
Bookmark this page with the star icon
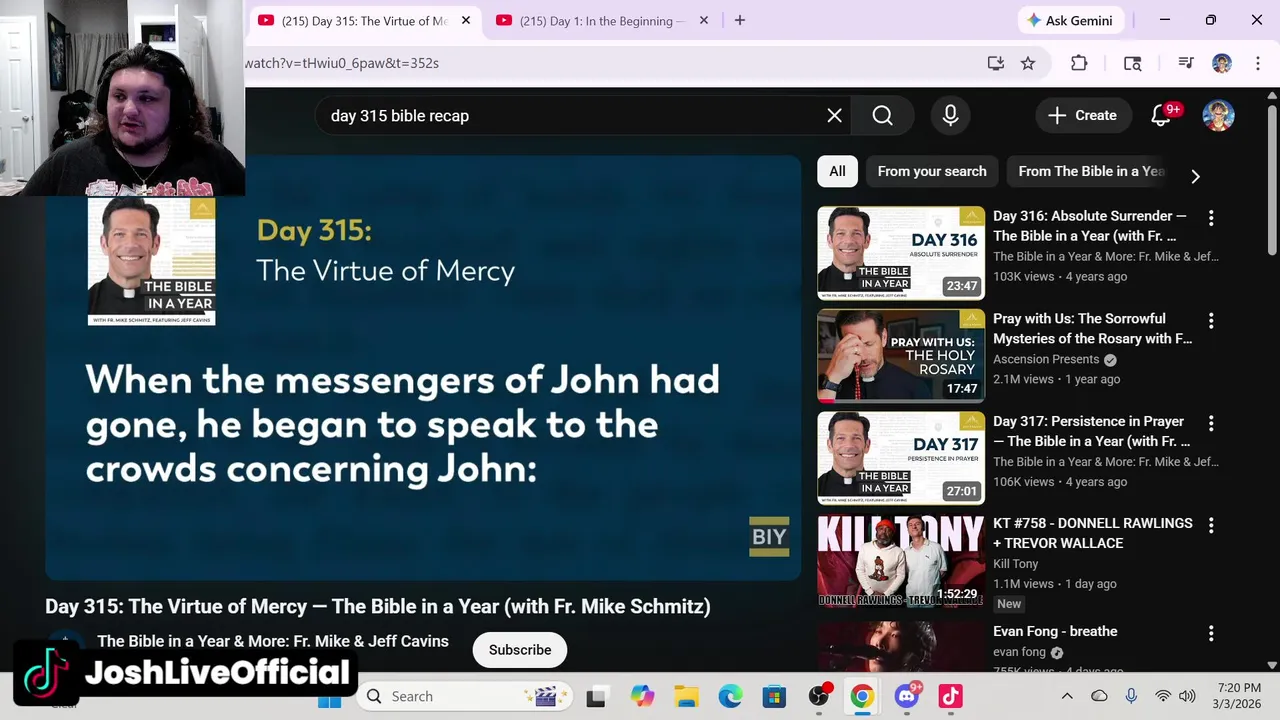[x=1028, y=63]
